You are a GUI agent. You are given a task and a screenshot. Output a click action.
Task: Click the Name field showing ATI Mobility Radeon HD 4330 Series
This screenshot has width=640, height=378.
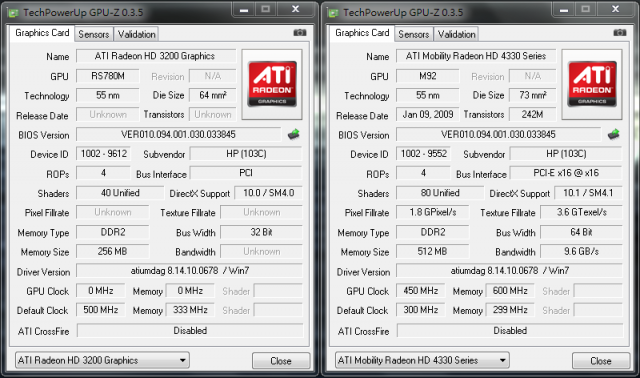coord(476,56)
